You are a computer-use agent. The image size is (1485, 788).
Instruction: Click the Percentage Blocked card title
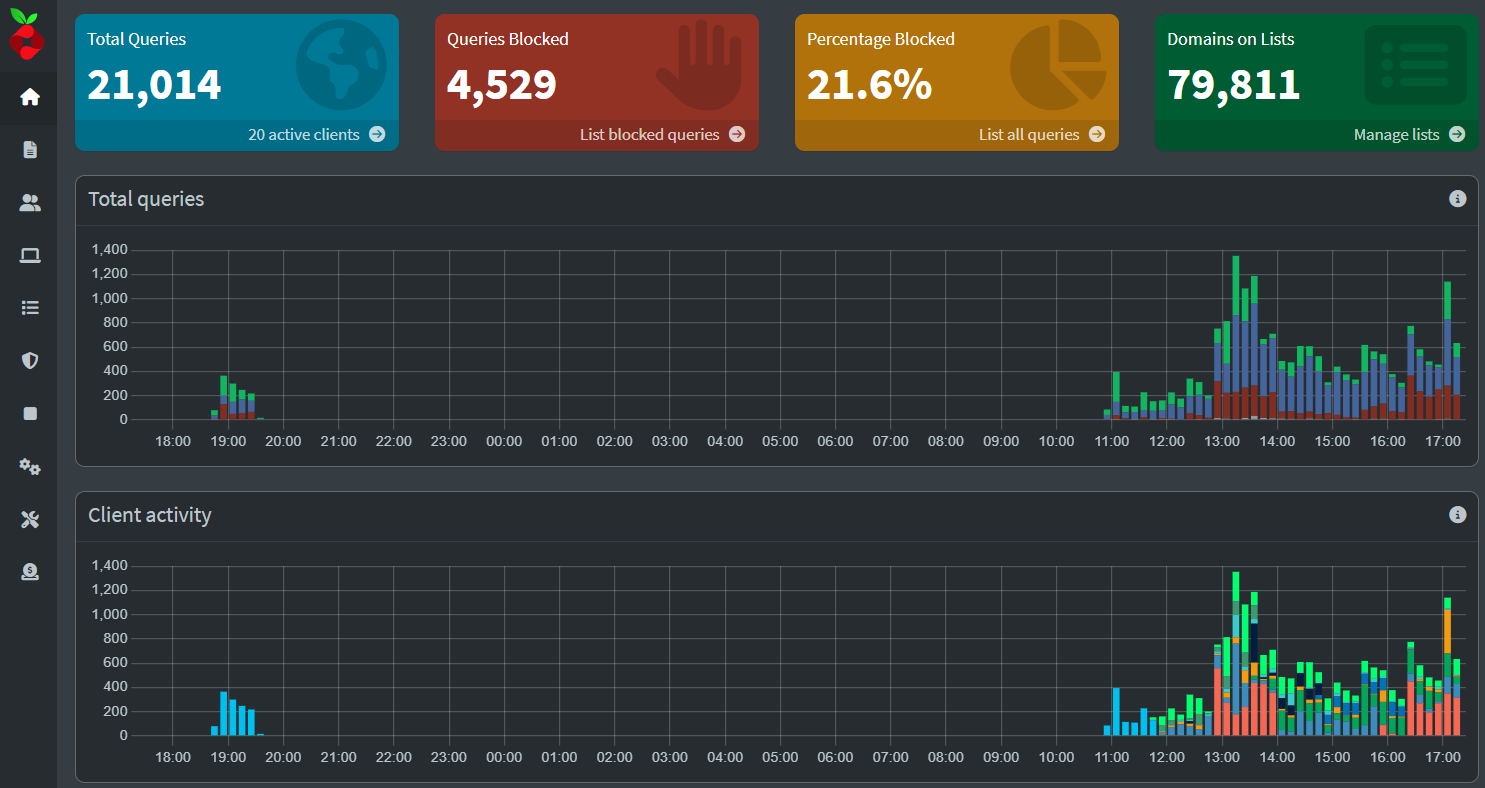881,39
